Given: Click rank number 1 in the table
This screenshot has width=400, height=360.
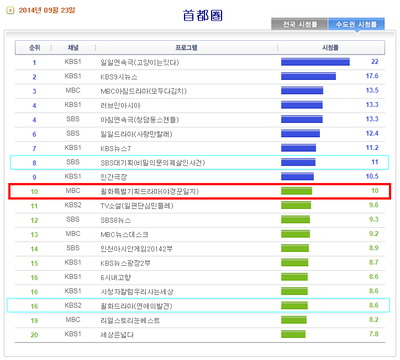Looking at the screenshot, I should tap(34, 63).
